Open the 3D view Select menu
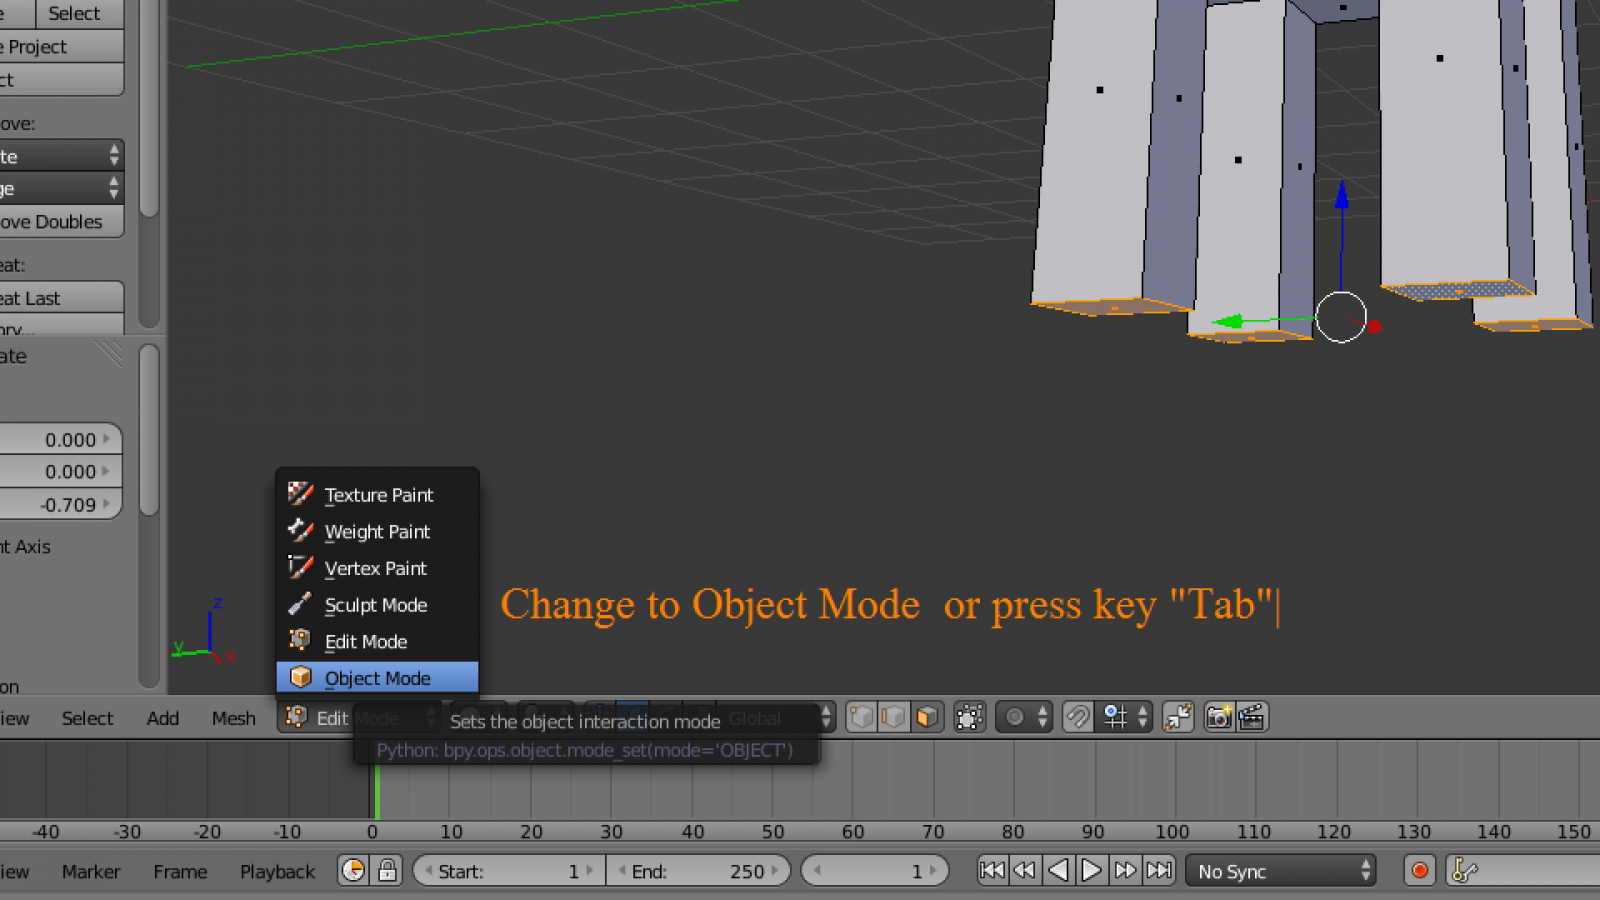Image resolution: width=1600 pixels, height=900 pixels. [87, 718]
